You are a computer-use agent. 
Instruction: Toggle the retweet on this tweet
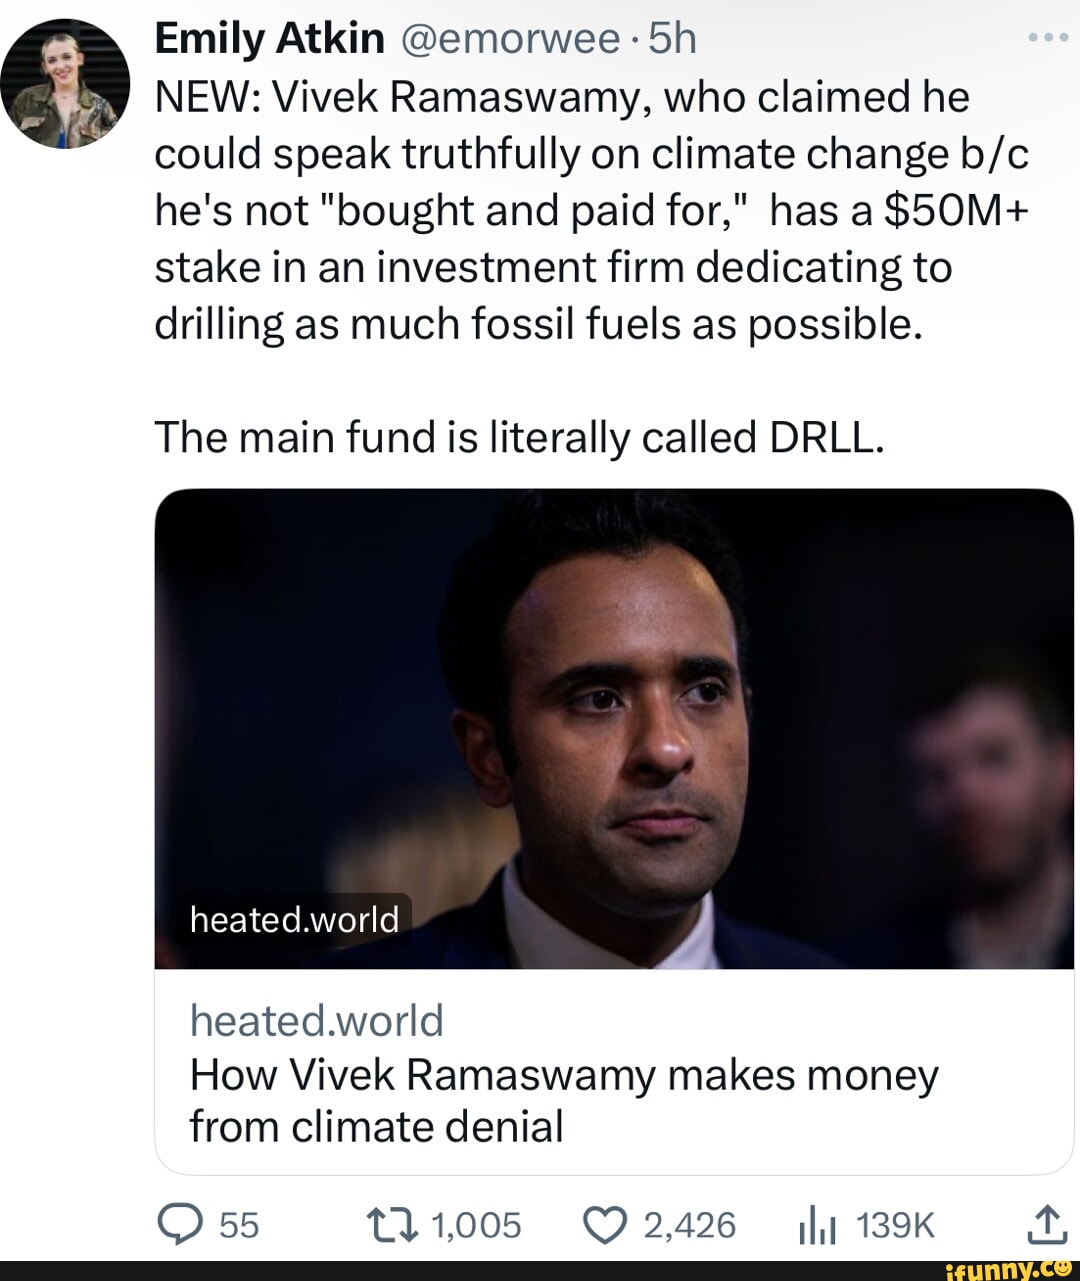point(390,1222)
